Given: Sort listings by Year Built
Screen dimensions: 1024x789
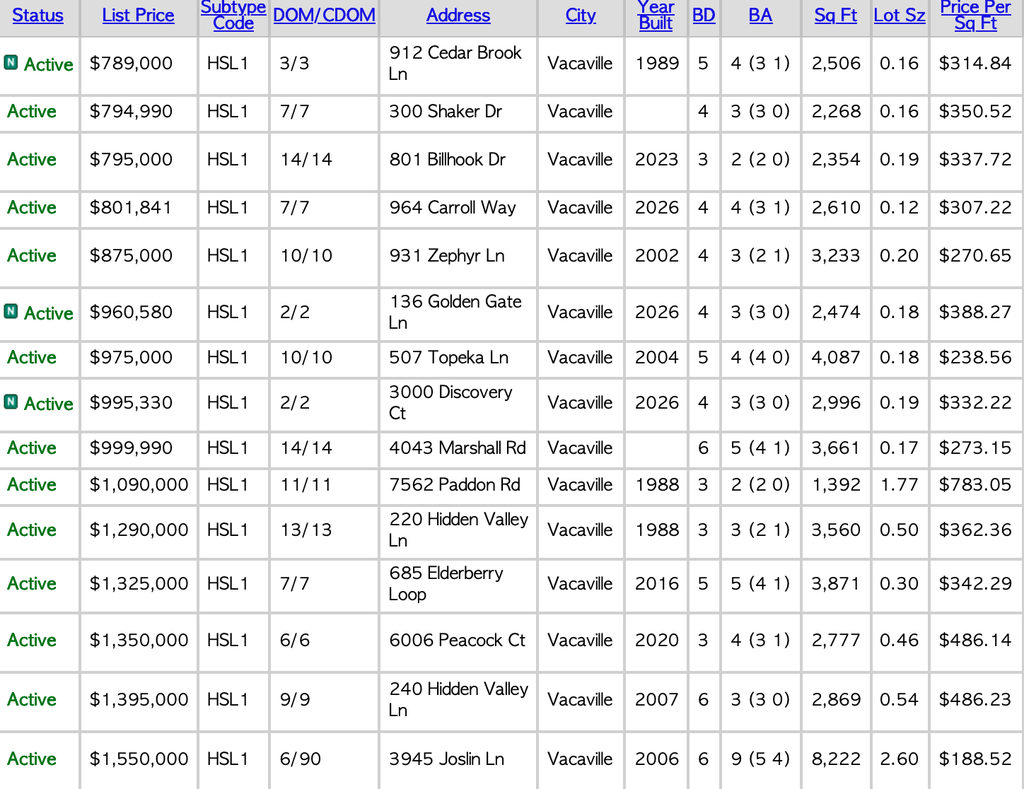Looking at the screenshot, I should [656, 15].
